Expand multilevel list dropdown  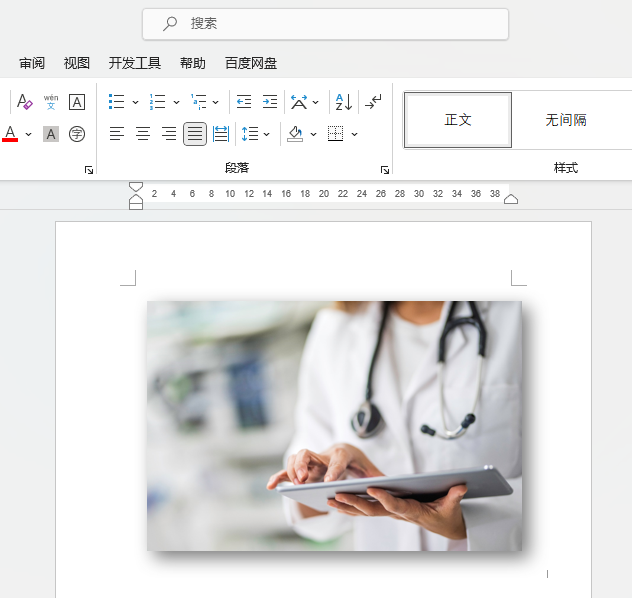pyautogui.click(x=216, y=102)
